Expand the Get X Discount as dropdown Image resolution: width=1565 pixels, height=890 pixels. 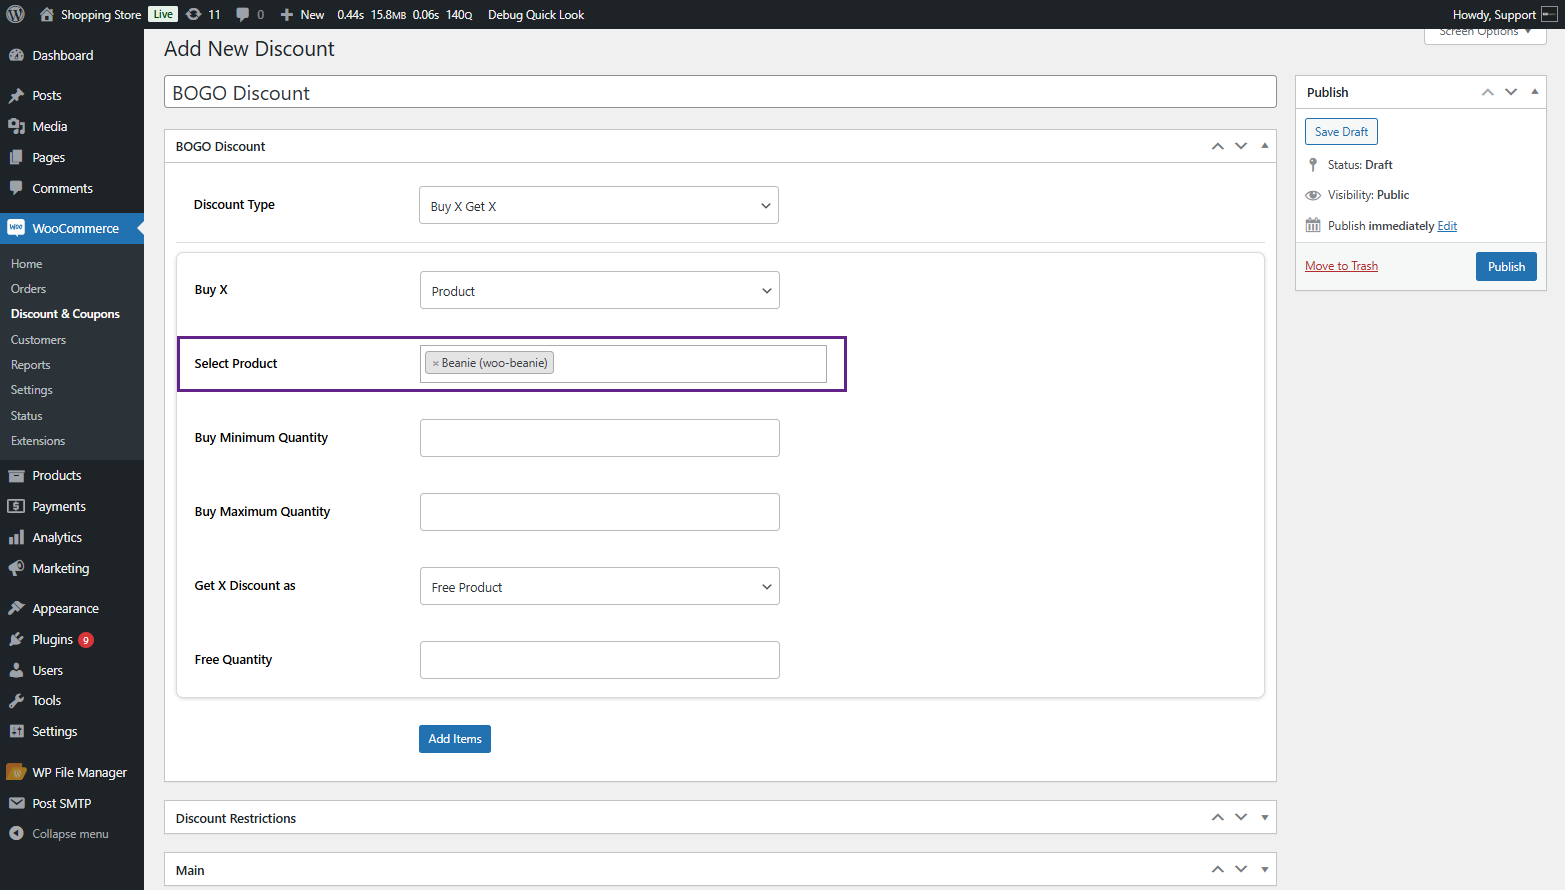[600, 586]
